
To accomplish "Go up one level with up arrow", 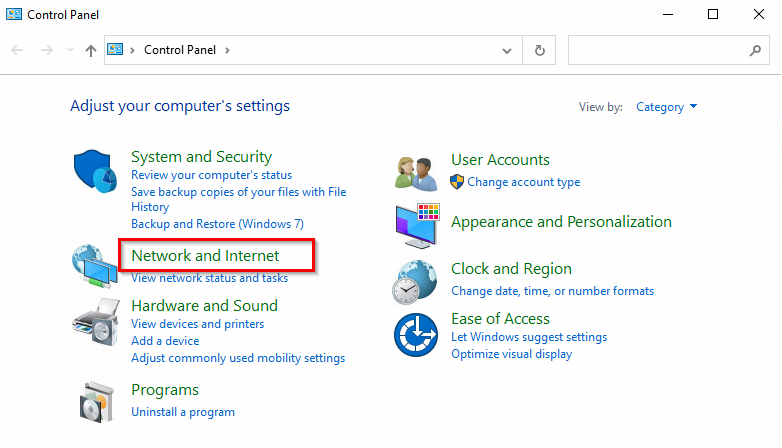I will (x=90, y=50).
